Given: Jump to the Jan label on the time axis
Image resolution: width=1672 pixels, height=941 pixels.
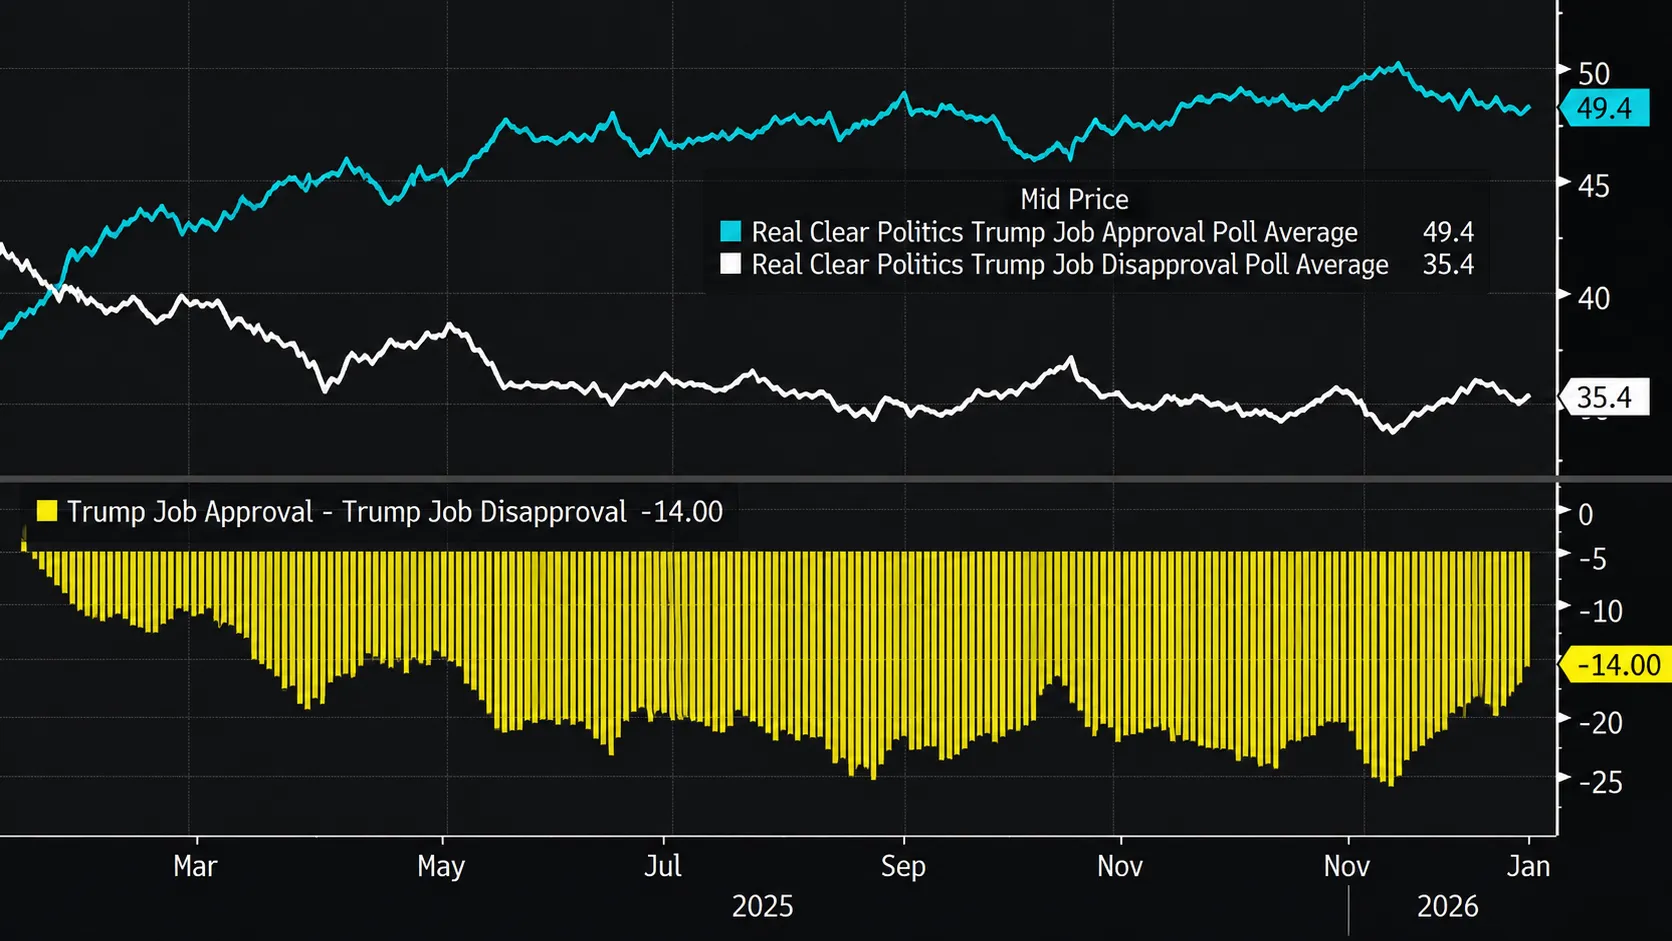Looking at the screenshot, I should coord(1529,866).
